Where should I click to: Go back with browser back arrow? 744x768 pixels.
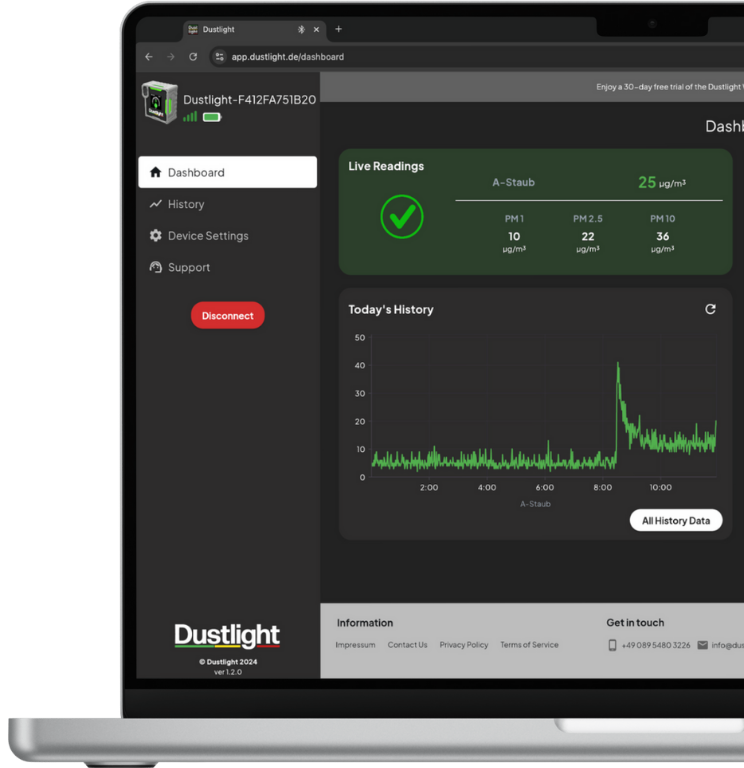149,57
